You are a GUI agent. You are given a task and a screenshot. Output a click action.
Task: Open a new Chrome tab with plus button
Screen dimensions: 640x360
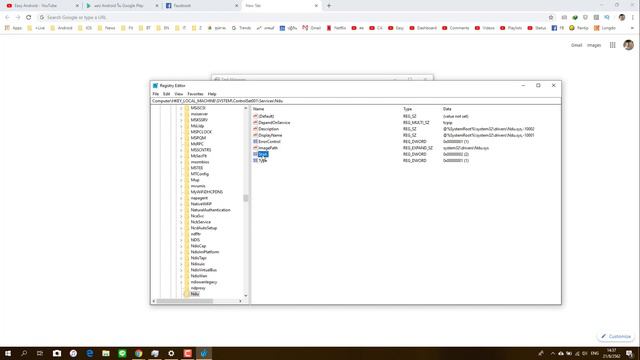(329, 6)
